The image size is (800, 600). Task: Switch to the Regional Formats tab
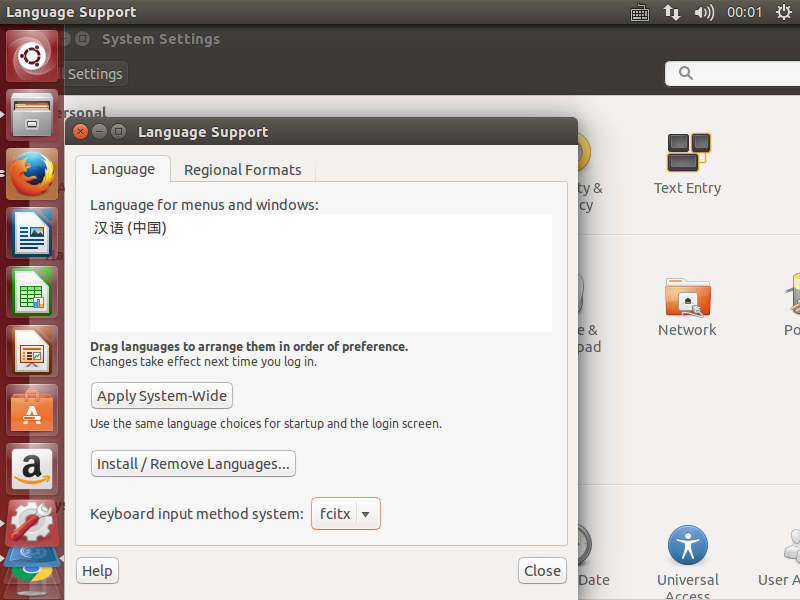[x=242, y=170]
